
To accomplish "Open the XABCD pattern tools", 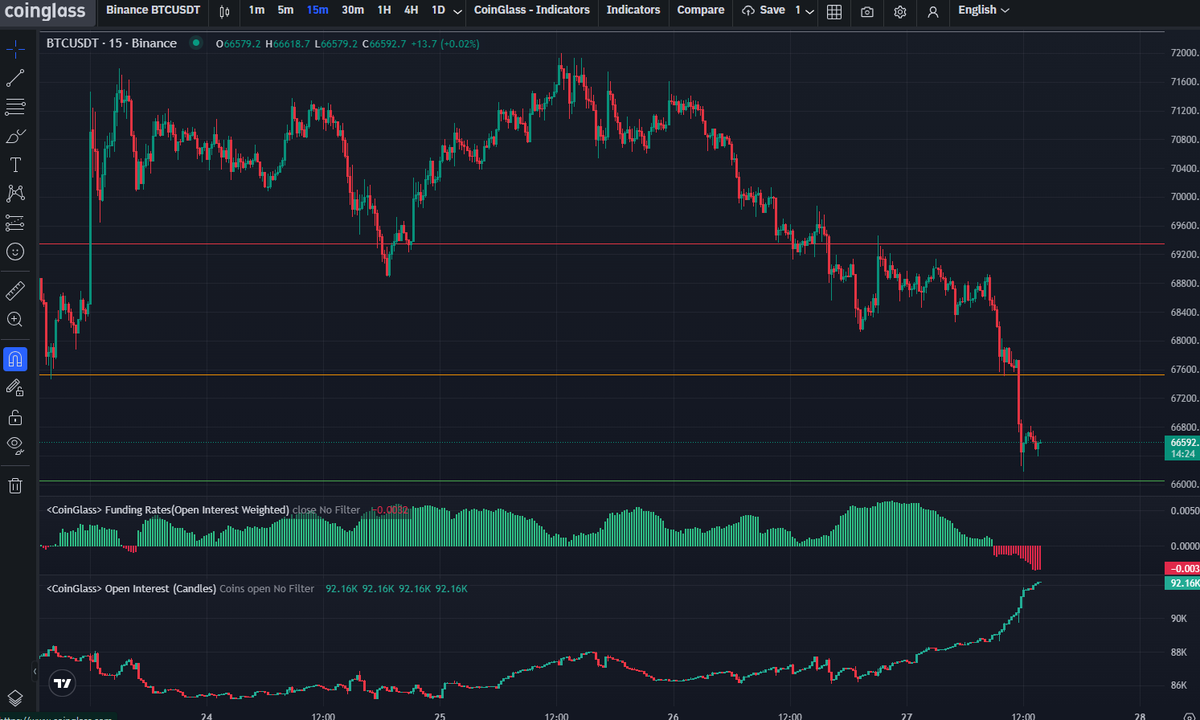I will (x=15, y=193).
